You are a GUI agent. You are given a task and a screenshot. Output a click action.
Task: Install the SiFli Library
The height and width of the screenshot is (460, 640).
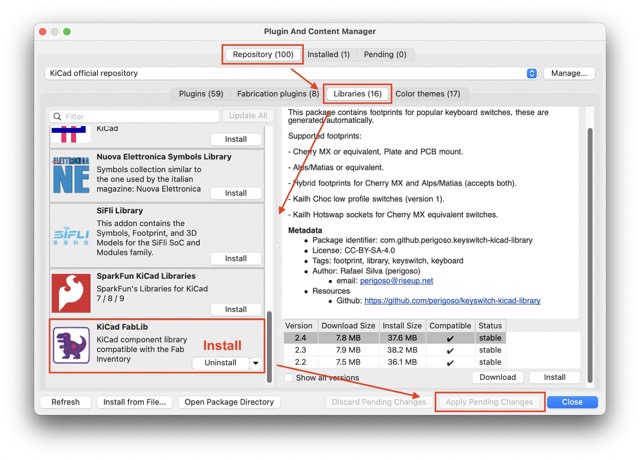tap(236, 258)
